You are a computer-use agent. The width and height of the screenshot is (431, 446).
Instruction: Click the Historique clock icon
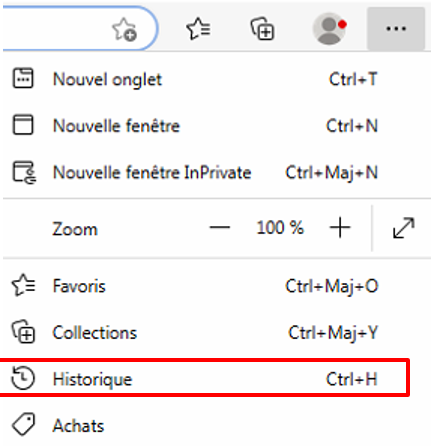click(x=23, y=378)
